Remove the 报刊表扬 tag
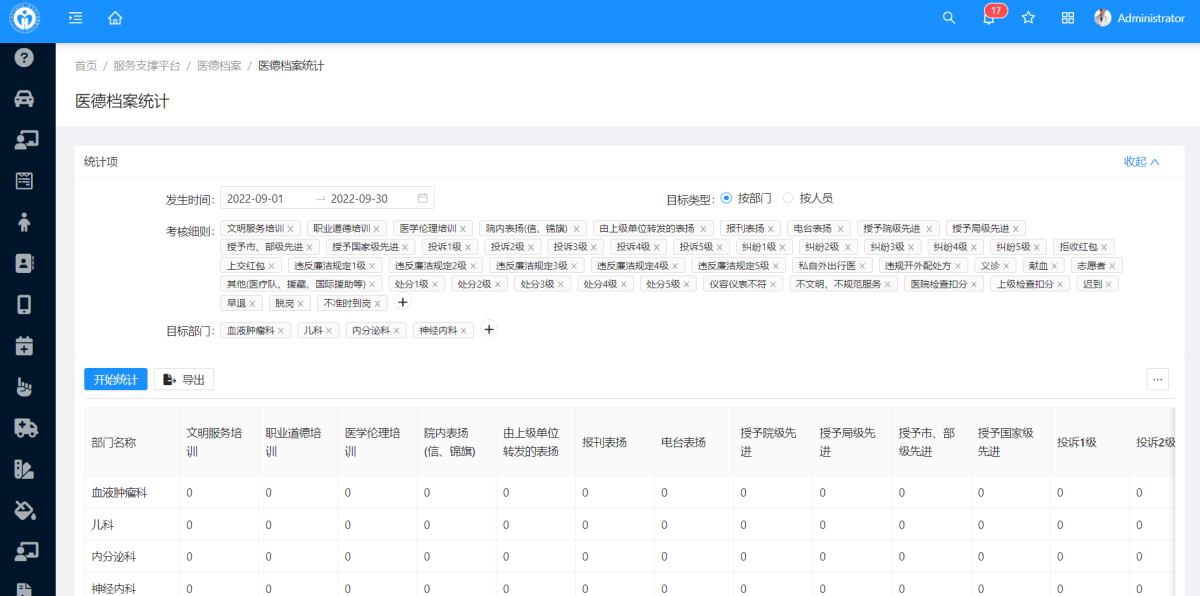Screen dimensions: 1200x596 pyautogui.click(x=771, y=228)
